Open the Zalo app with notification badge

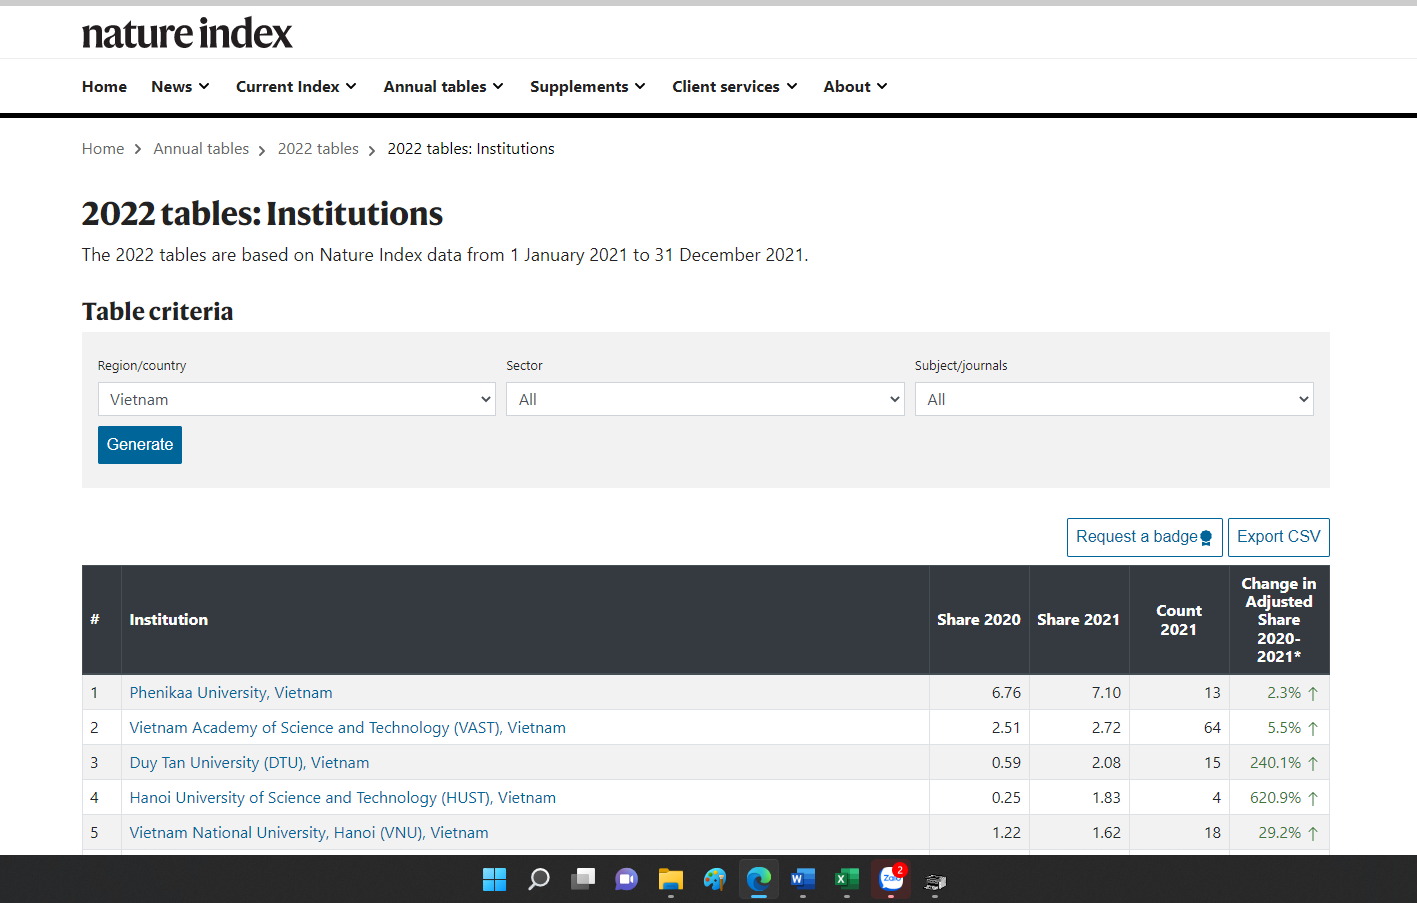click(891, 878)
